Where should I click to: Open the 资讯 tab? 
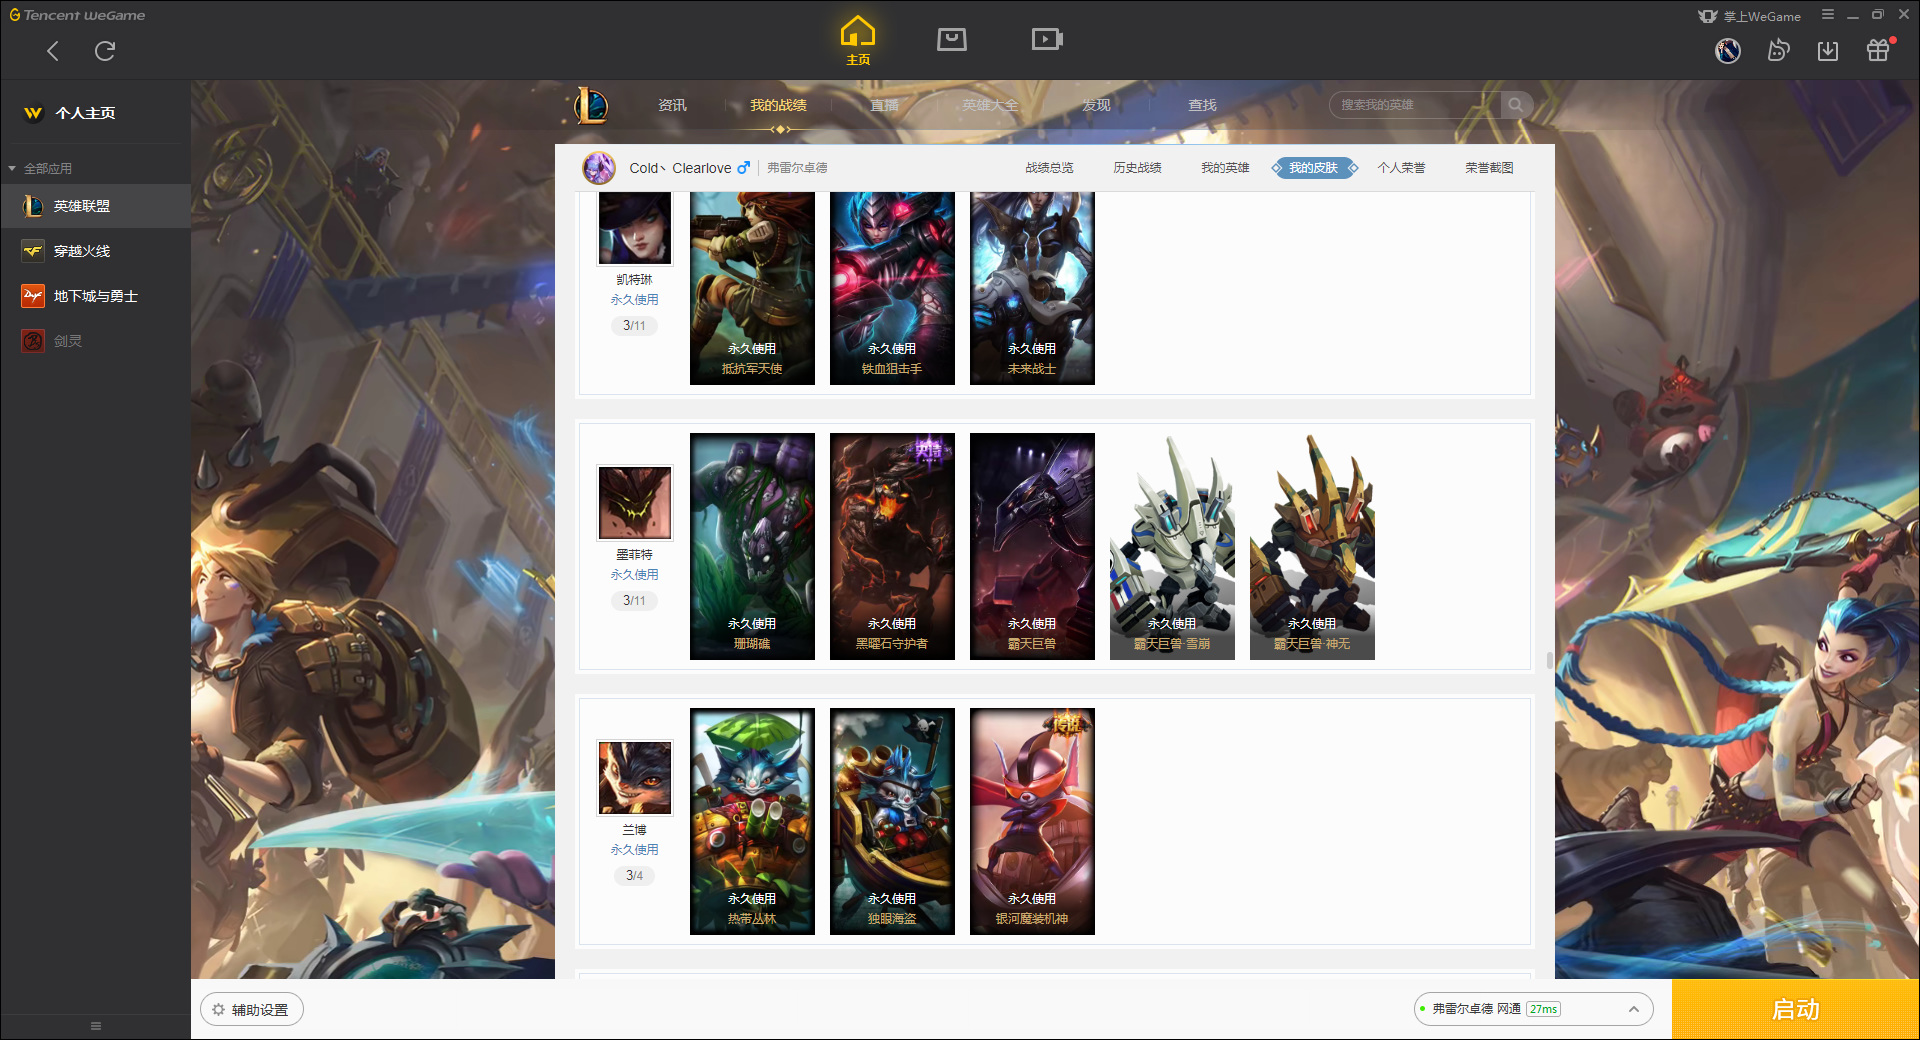pos(672,105)
